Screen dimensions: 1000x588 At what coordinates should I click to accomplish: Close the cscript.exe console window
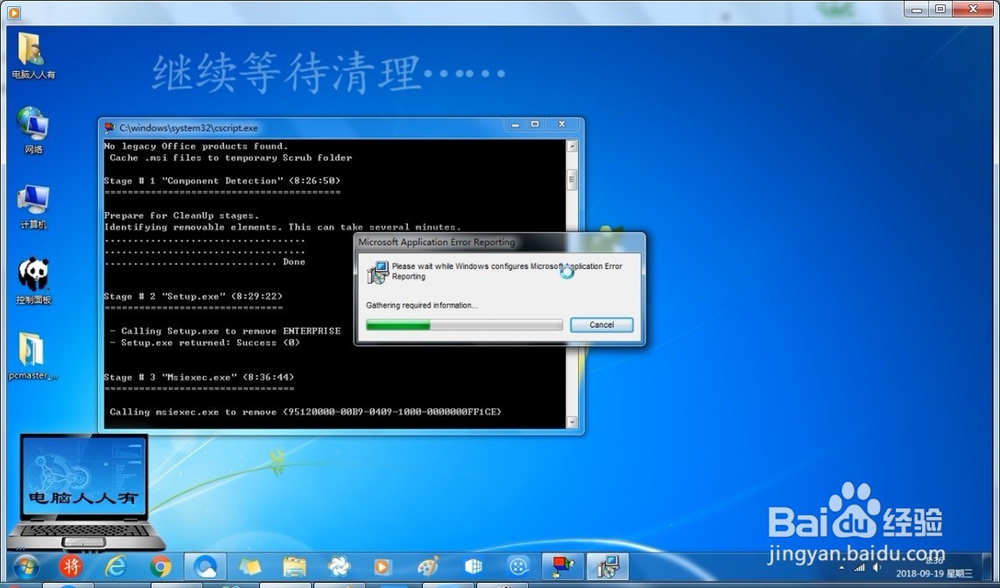click(562, 124)
